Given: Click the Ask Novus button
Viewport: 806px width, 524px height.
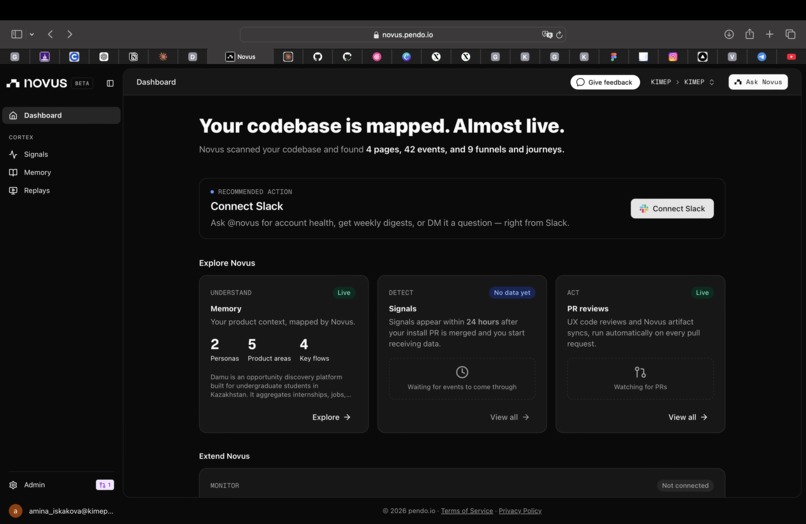Looking at the screenshot, I should tap(758, 82).
